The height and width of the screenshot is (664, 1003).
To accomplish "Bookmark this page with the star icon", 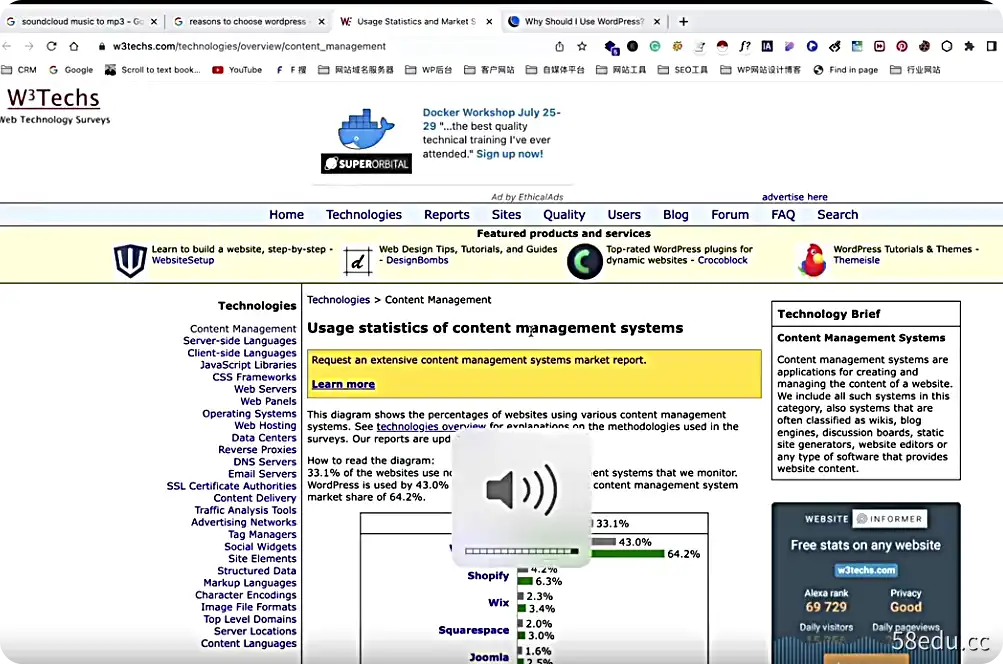I will tap(581, 46).
